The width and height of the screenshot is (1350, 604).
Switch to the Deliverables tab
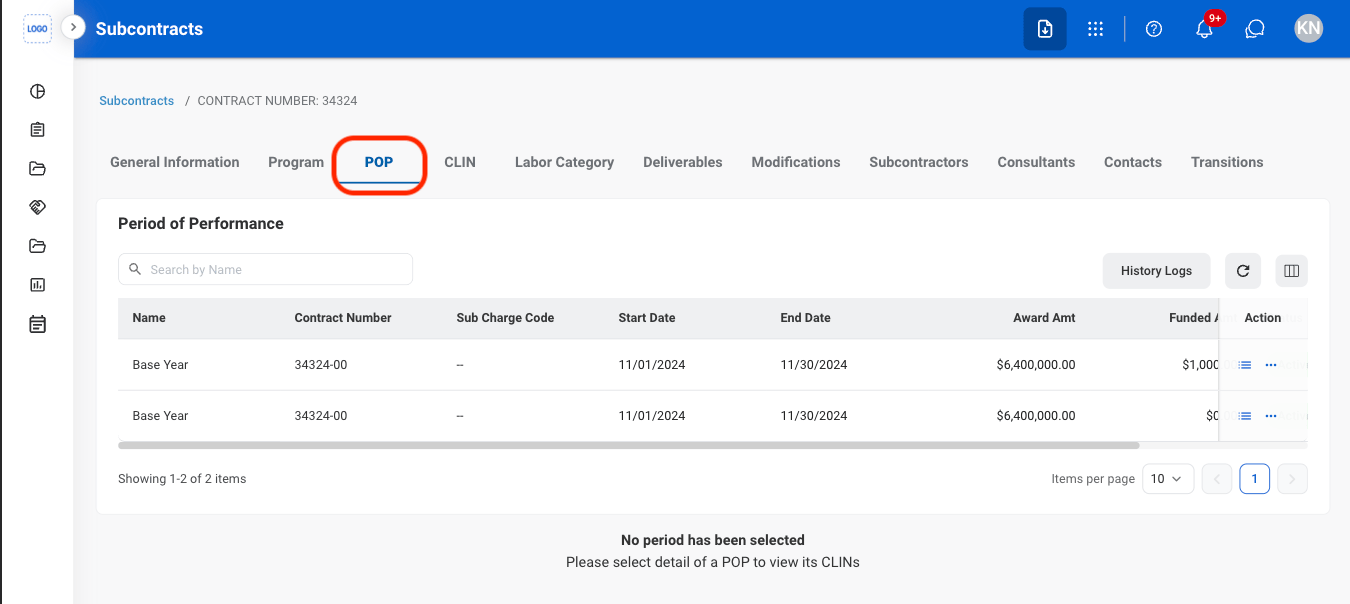(x=683, y=162)
